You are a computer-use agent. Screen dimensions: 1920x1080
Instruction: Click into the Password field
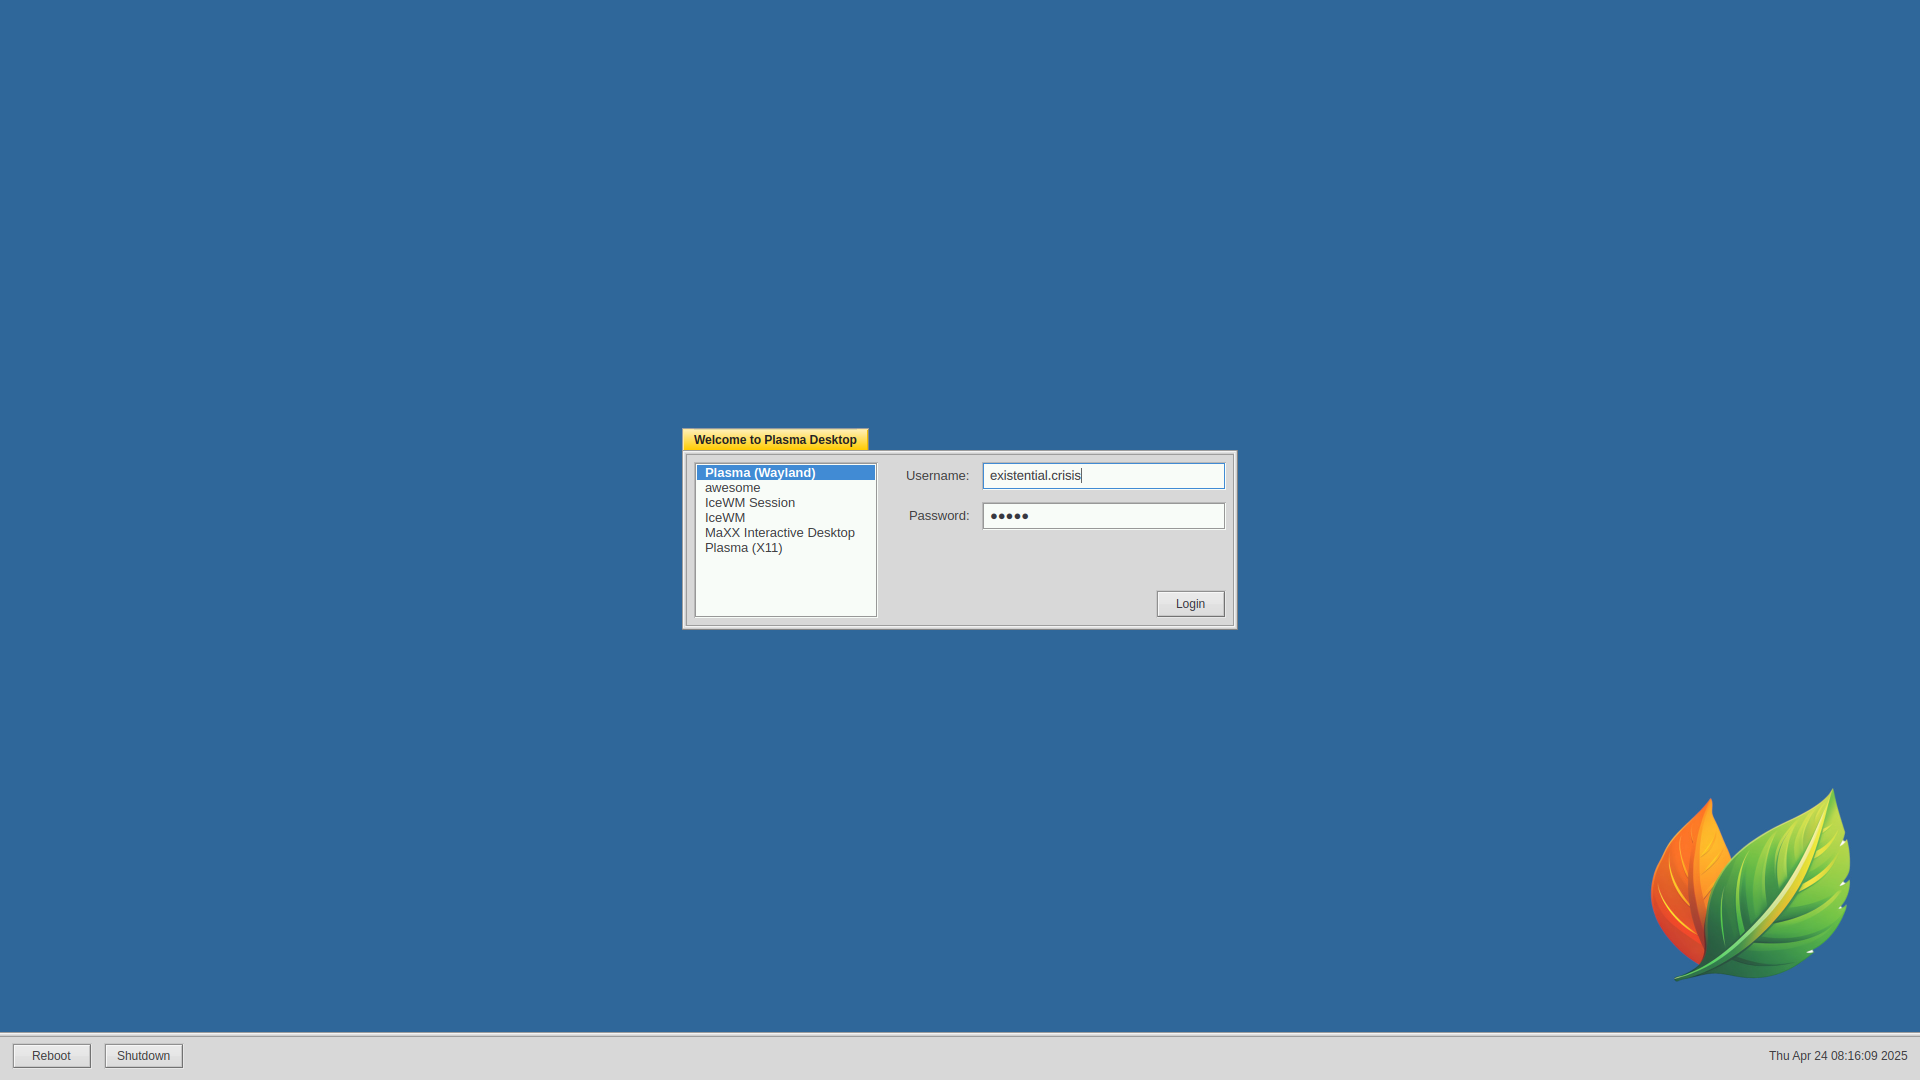point(1103,516)
